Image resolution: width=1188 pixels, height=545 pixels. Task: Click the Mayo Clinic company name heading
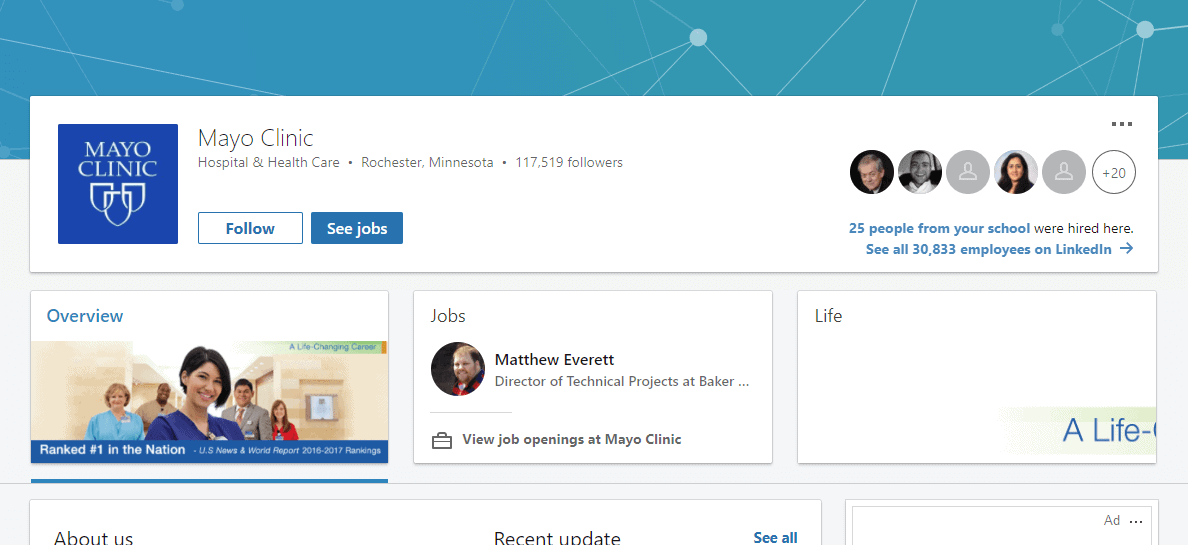point(255,138)
